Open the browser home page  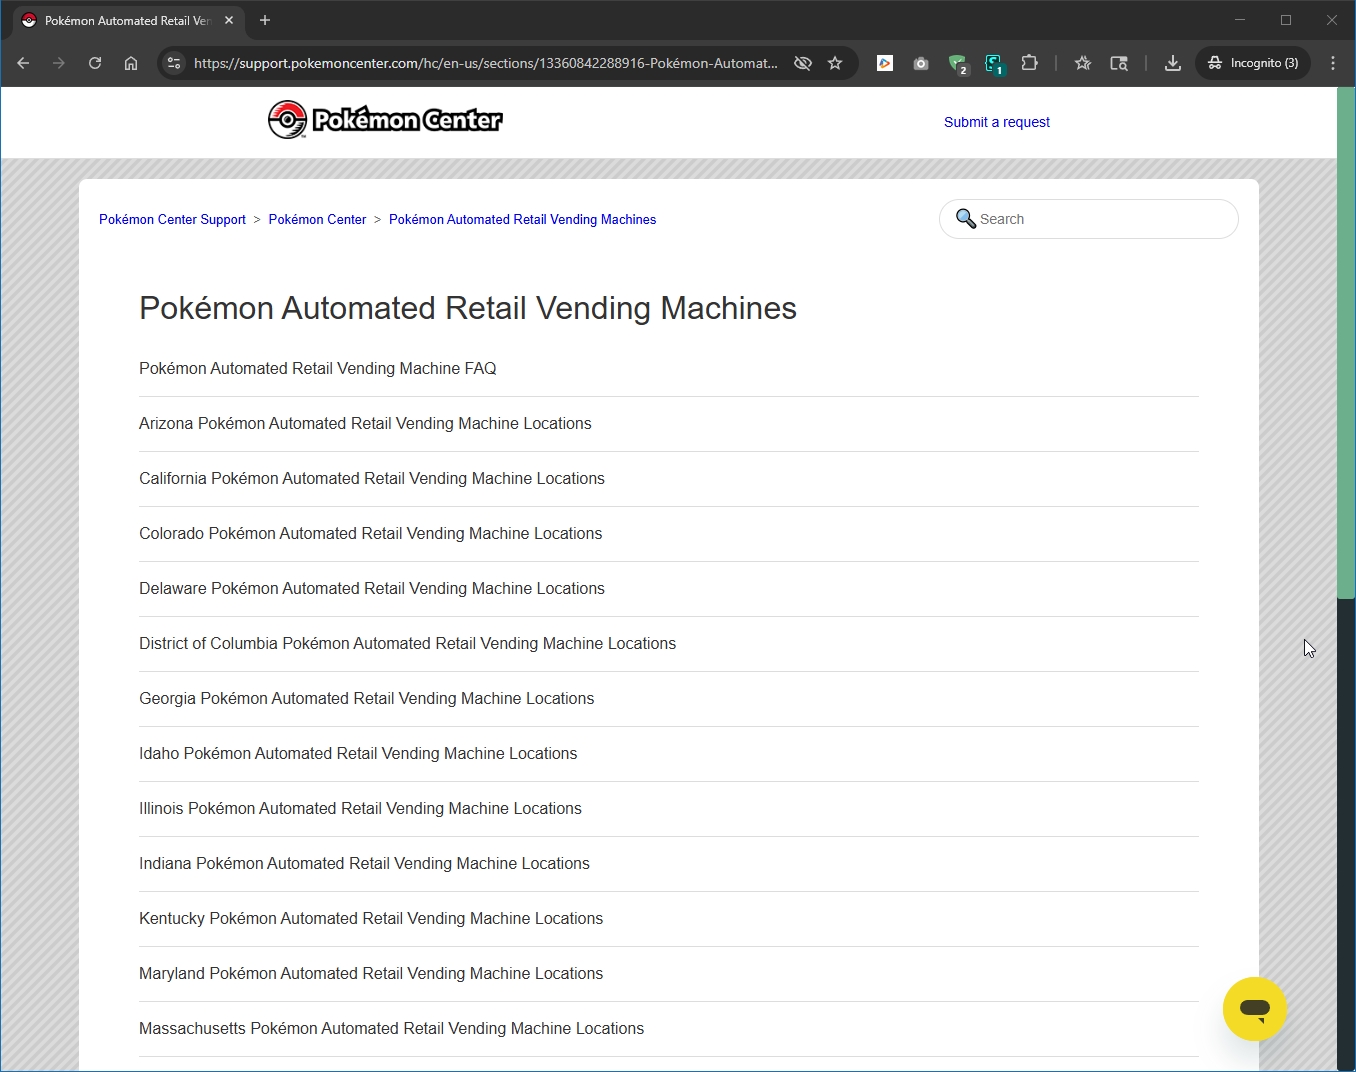coord(131,63)
